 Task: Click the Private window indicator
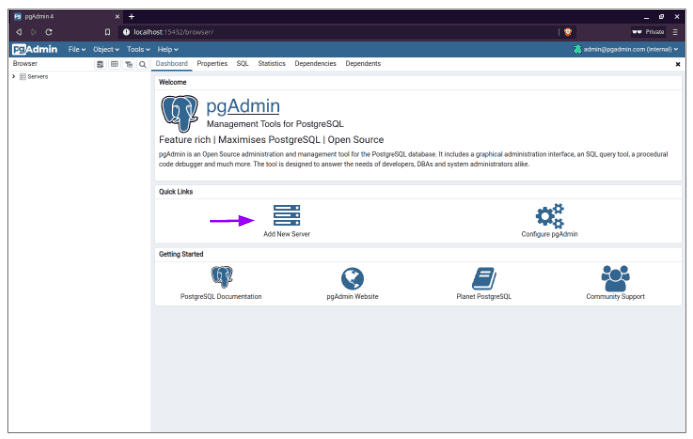click(x=648, y=32)
